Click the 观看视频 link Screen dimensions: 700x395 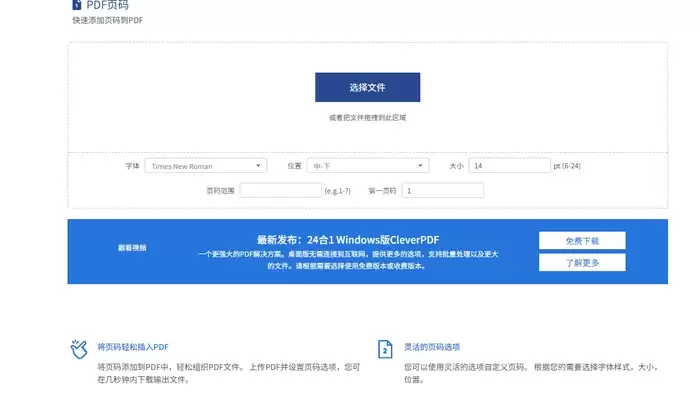[x=132, y=248]
